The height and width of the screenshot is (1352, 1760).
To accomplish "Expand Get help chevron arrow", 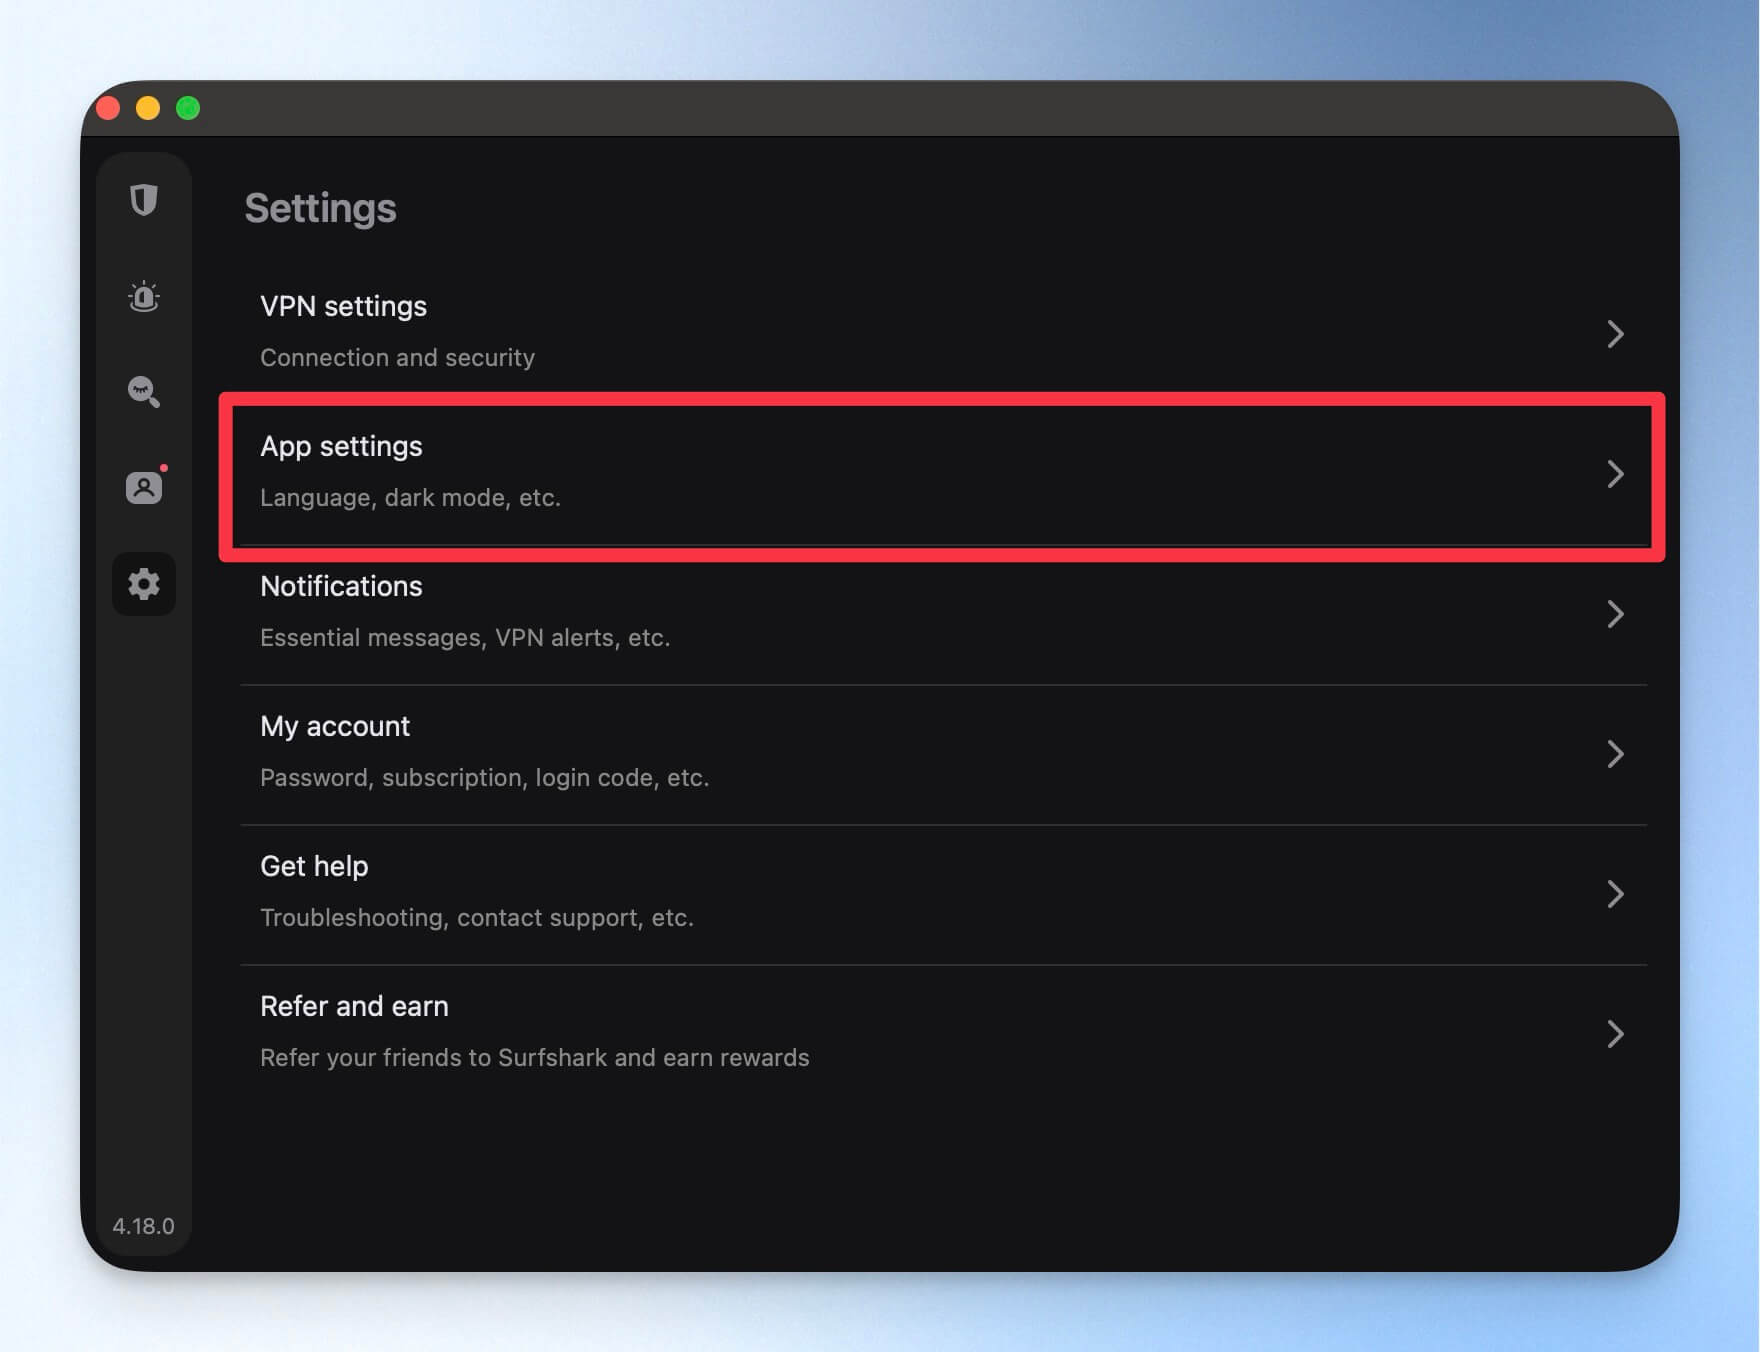I will click(1615, 894).
